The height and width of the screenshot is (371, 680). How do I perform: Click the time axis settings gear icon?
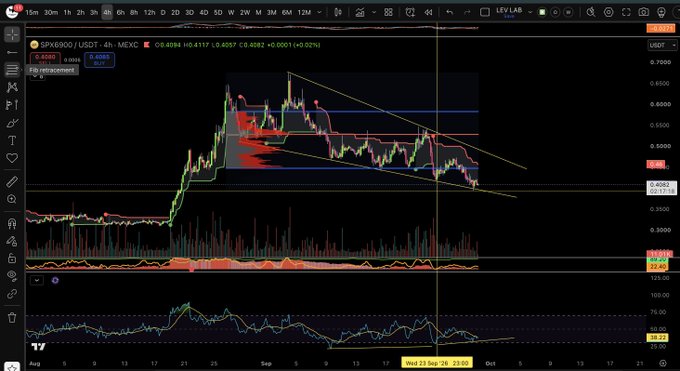click(662, 363)
